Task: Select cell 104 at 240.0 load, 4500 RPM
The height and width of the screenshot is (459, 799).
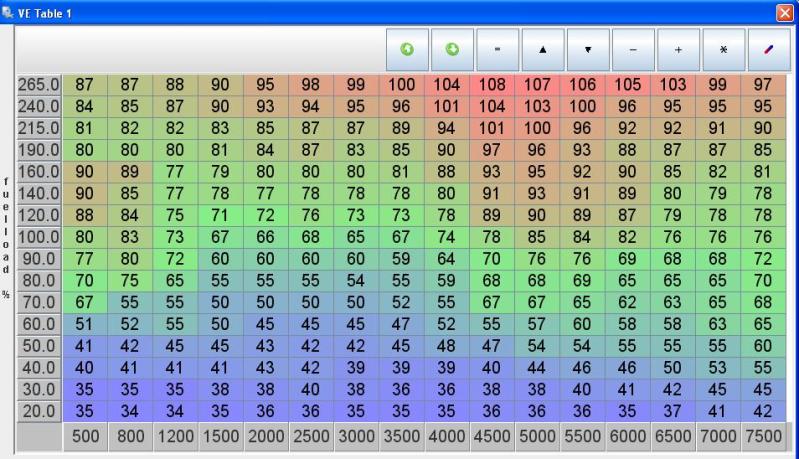Action: 492,106
